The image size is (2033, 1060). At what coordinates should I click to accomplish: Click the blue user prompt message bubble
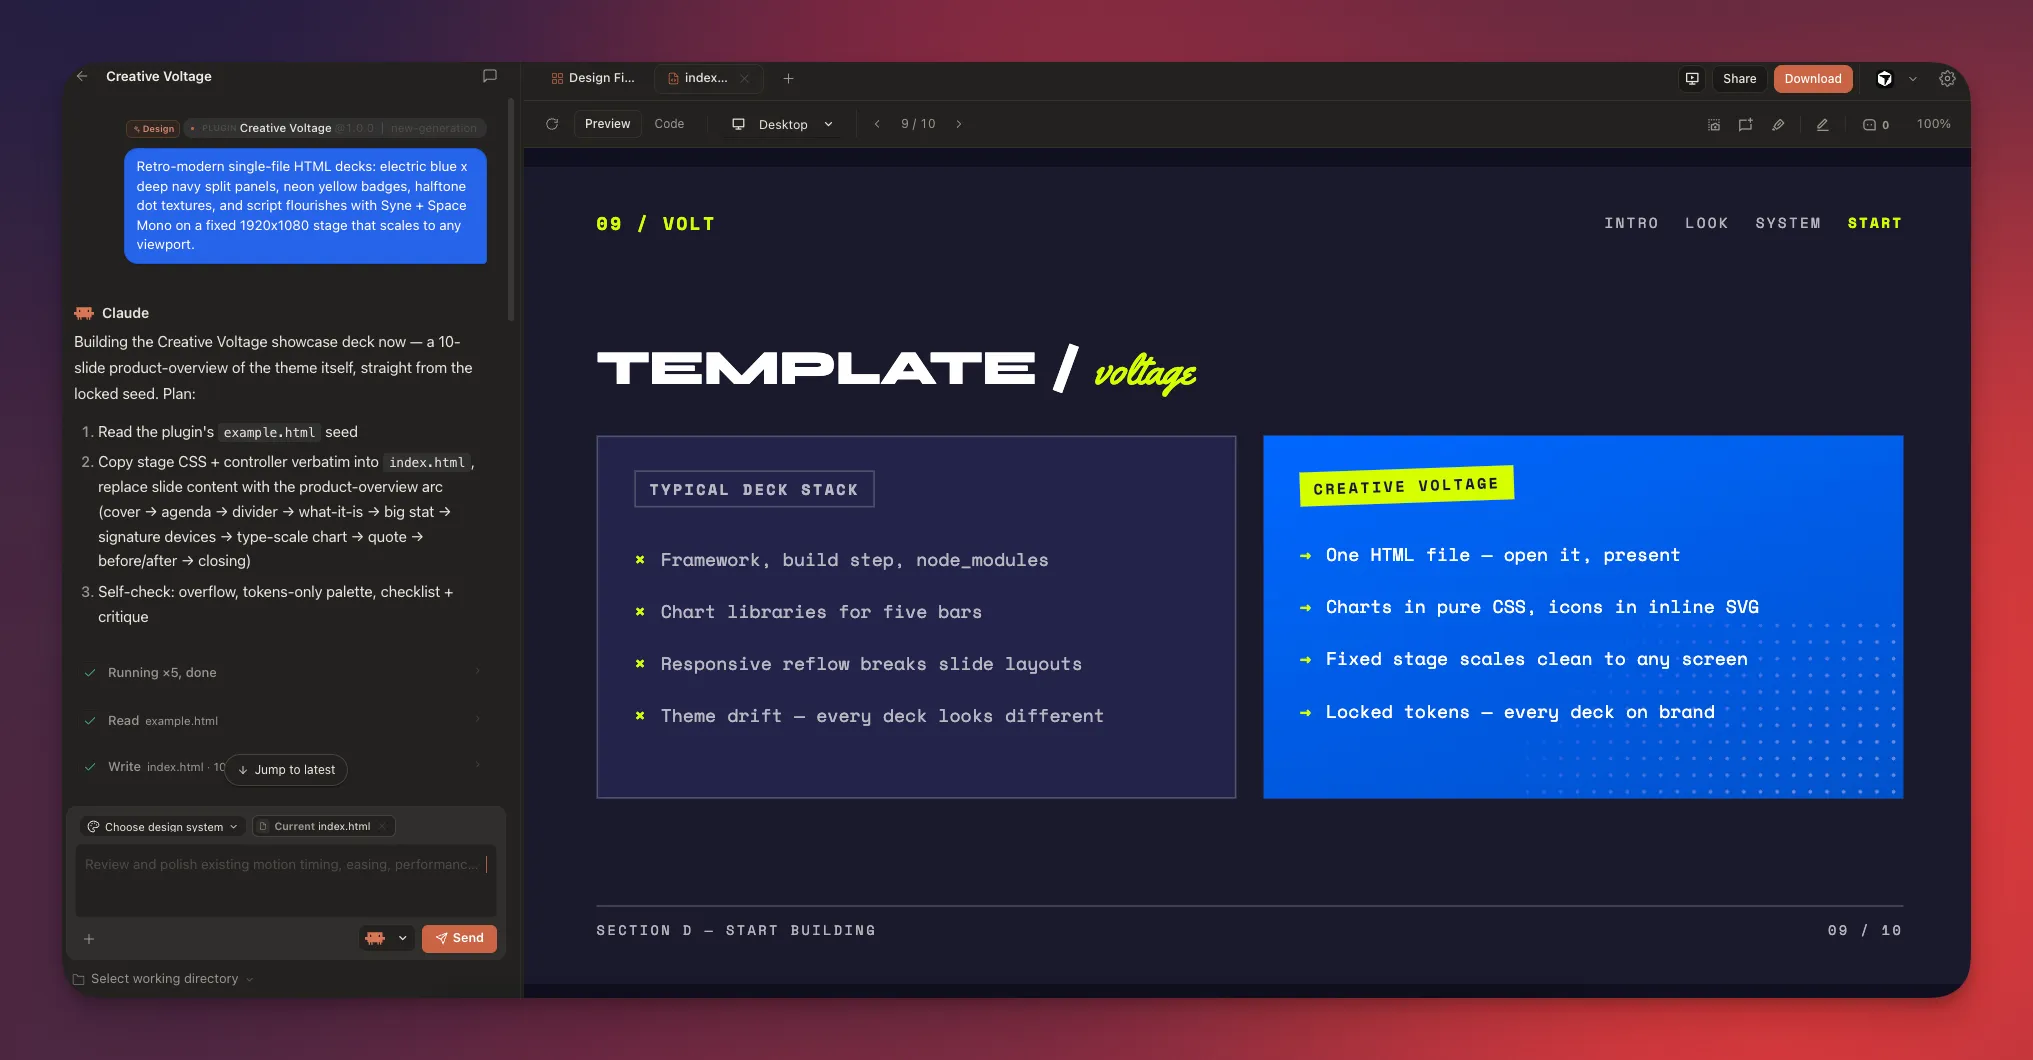pos(305,206)
